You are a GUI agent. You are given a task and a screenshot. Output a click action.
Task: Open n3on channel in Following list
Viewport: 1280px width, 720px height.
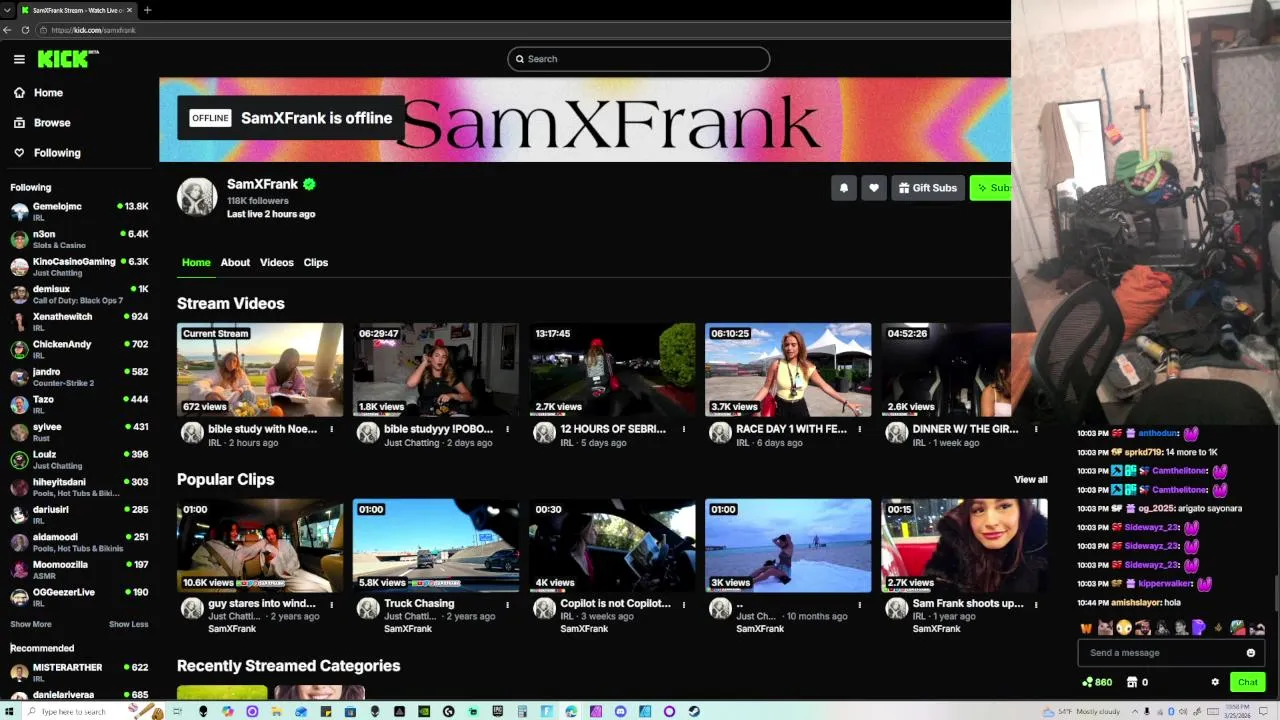79,239
